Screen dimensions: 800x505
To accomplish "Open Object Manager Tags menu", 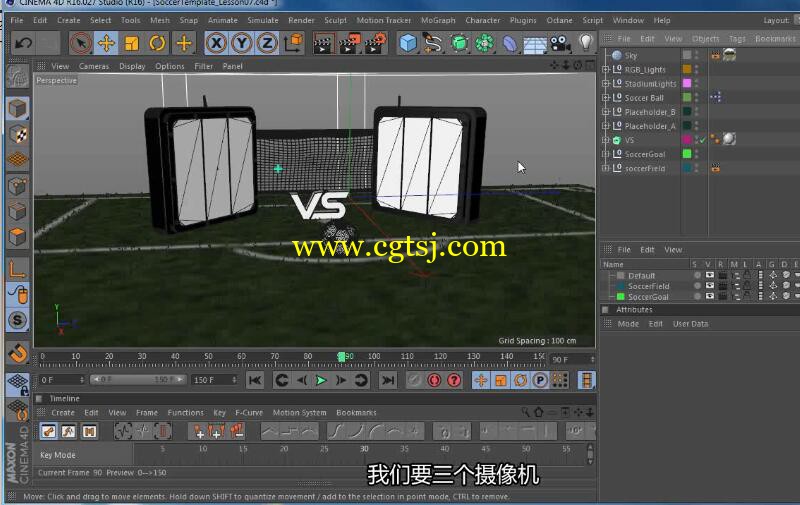I will tap(737, 39).
